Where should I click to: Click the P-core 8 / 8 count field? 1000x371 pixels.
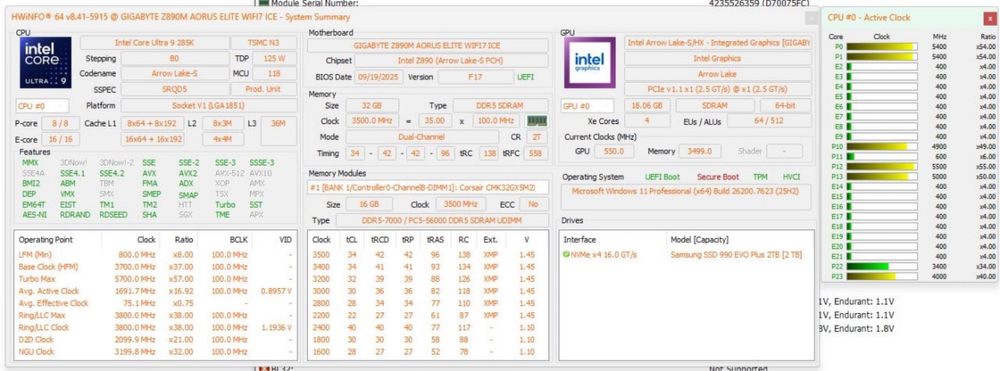[61, 123]
